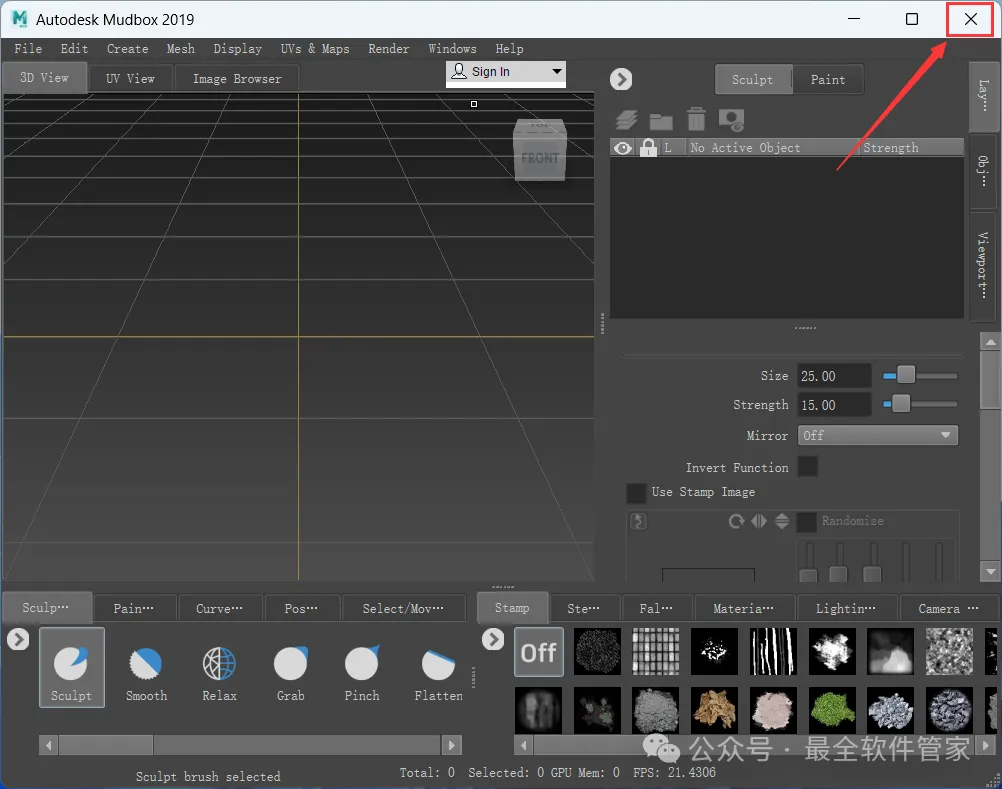Open the Lighting presets tab
The width and height of the screenshot is (1002, 789).
coord(845,608)
